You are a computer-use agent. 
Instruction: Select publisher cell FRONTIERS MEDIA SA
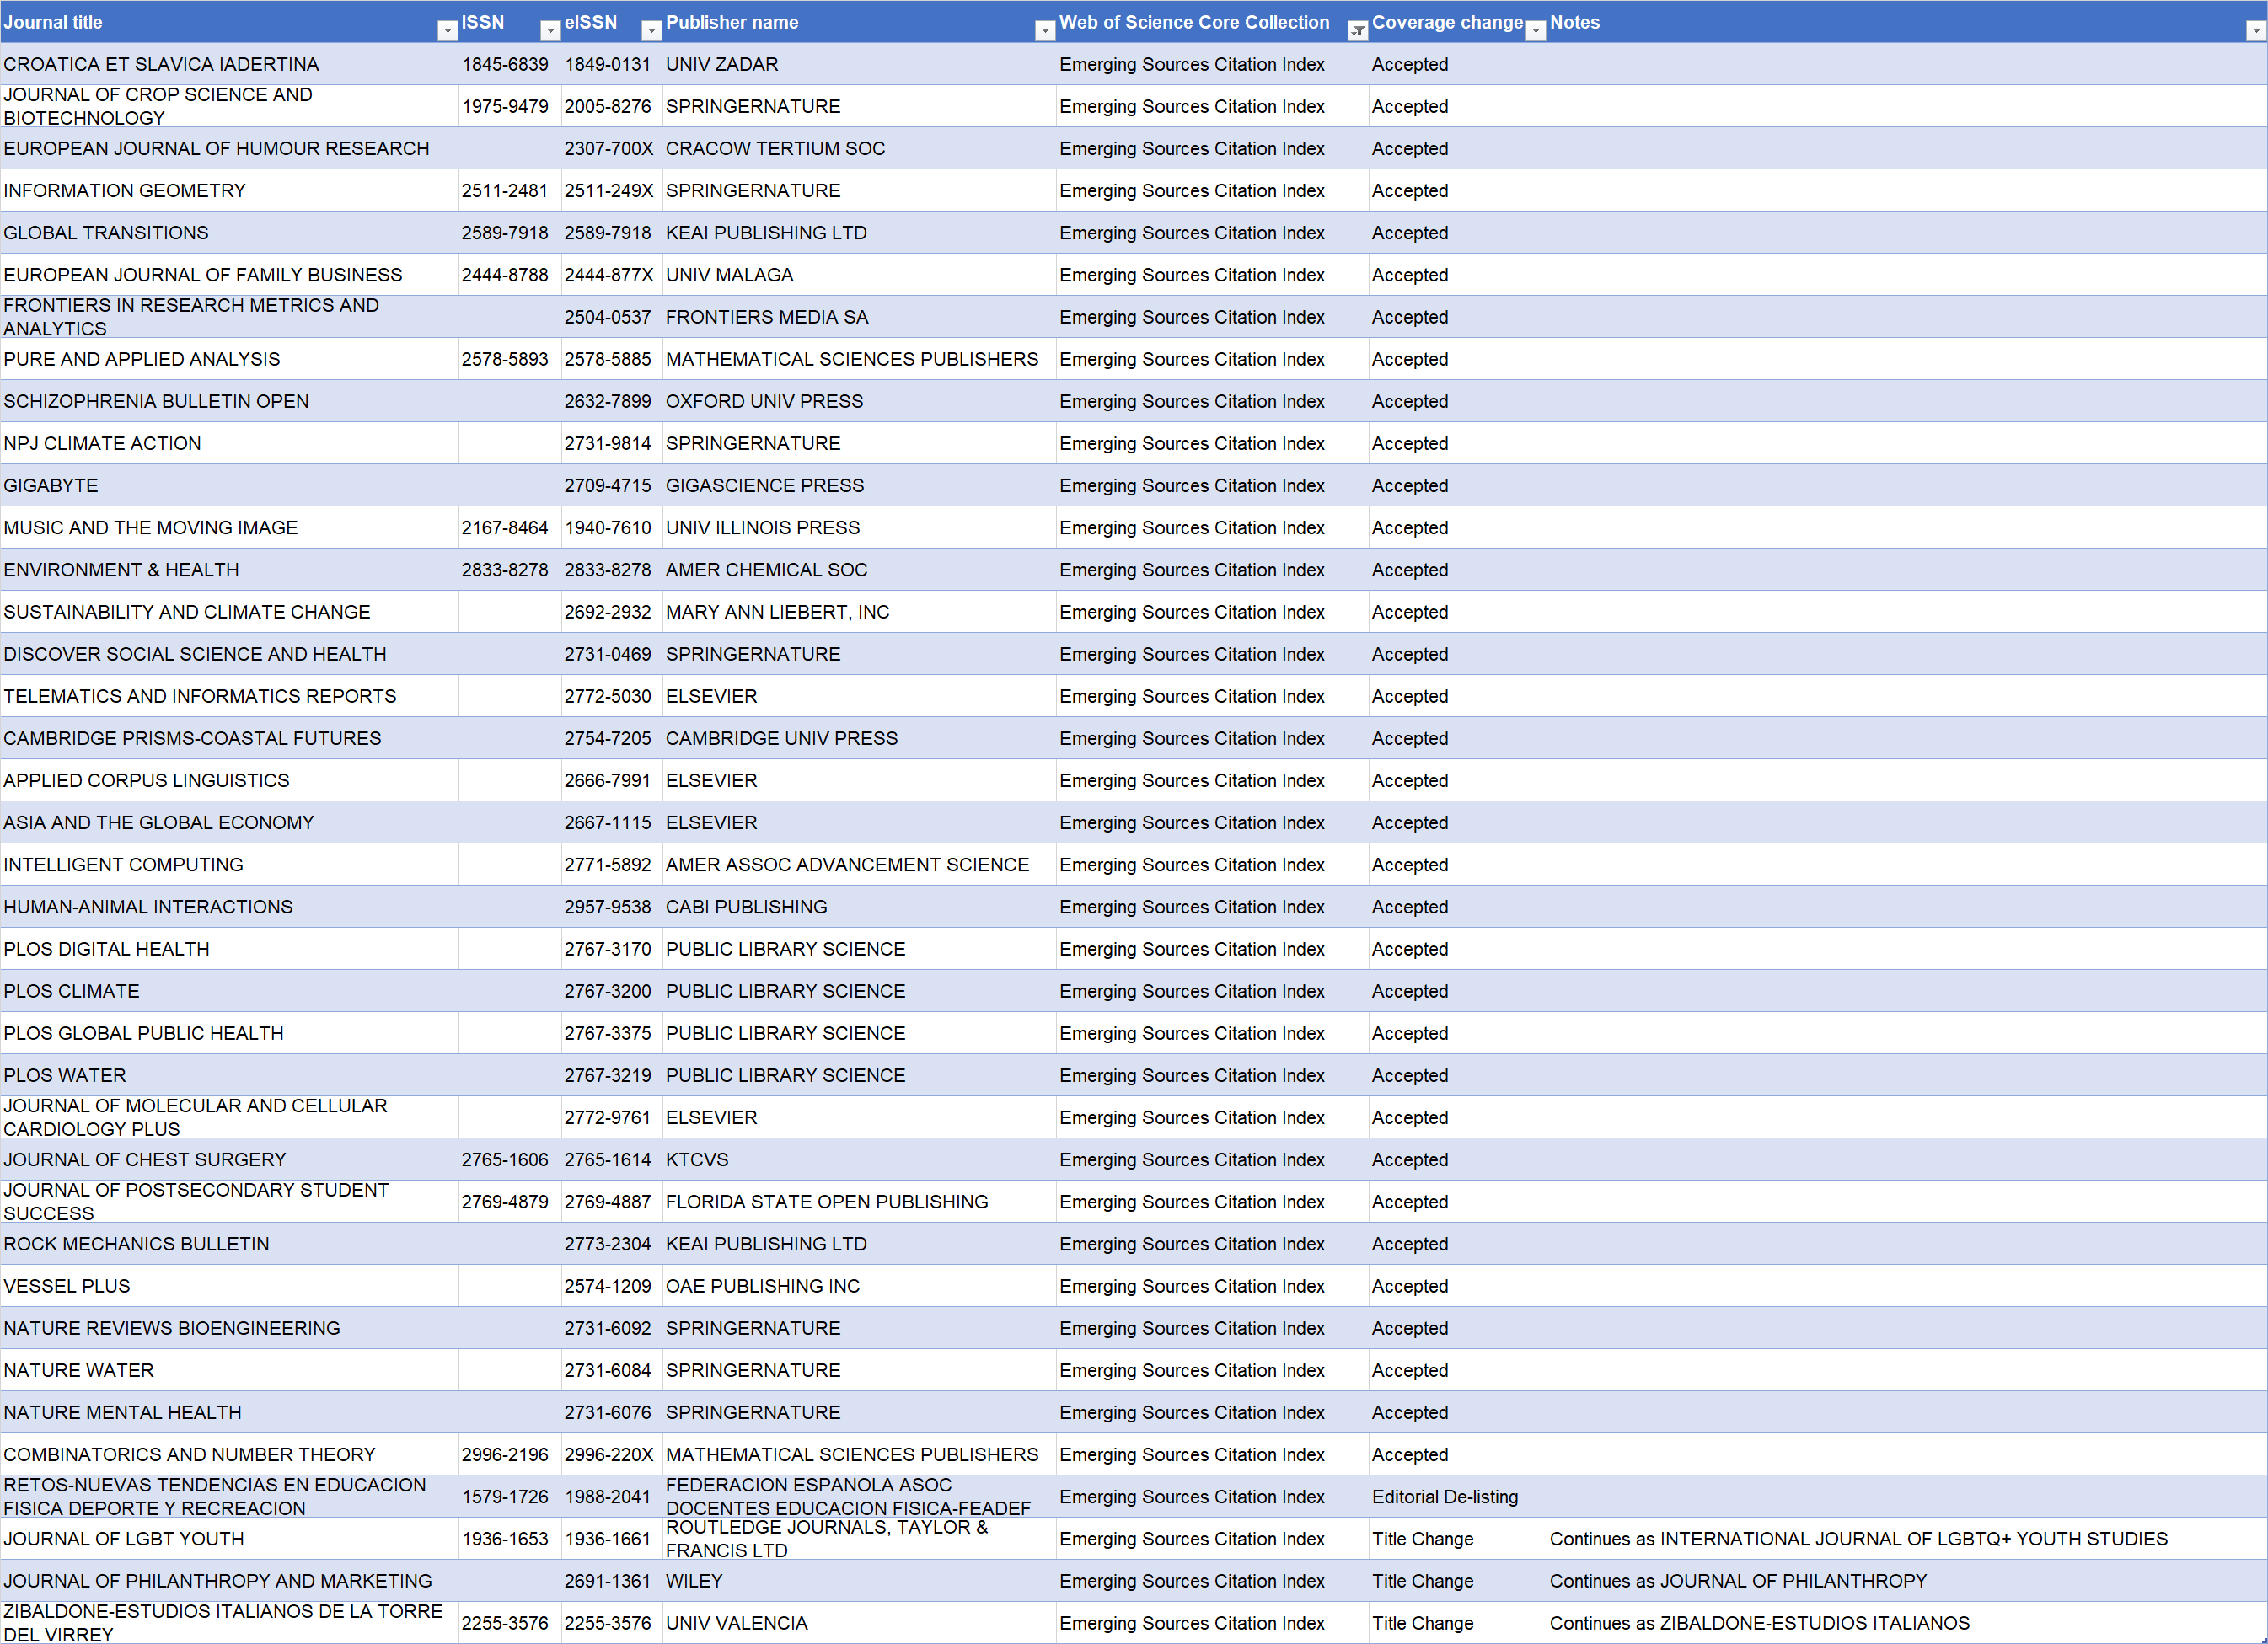pyautogui.click(x=859, y=316)
